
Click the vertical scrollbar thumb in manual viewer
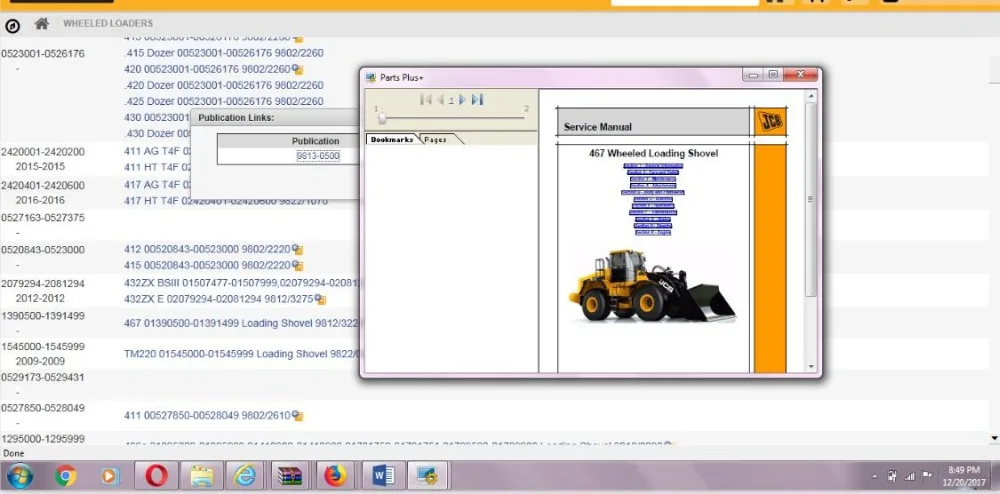point(811,199)
